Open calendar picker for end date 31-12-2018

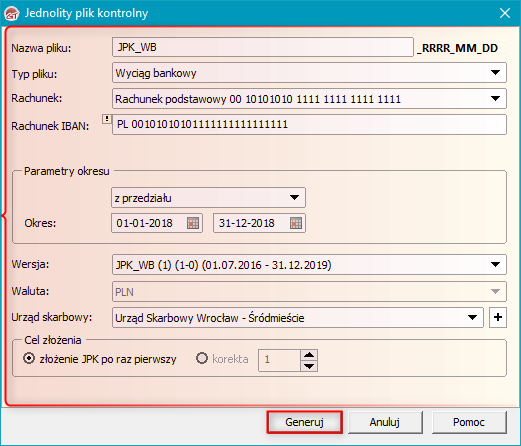click(x=296, y=223)
